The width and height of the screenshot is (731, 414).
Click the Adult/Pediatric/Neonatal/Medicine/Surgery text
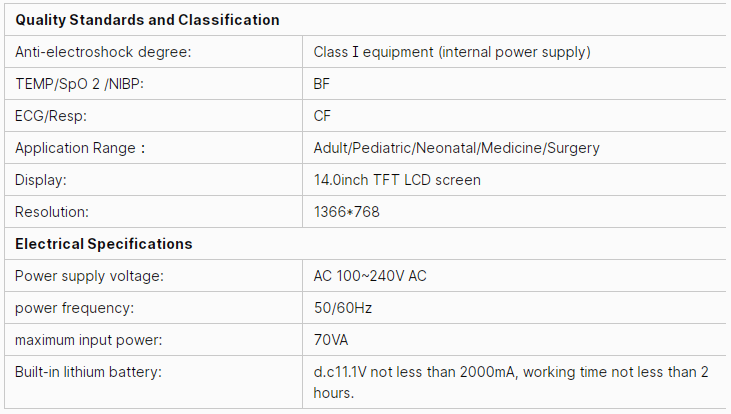tap(457, 148)
